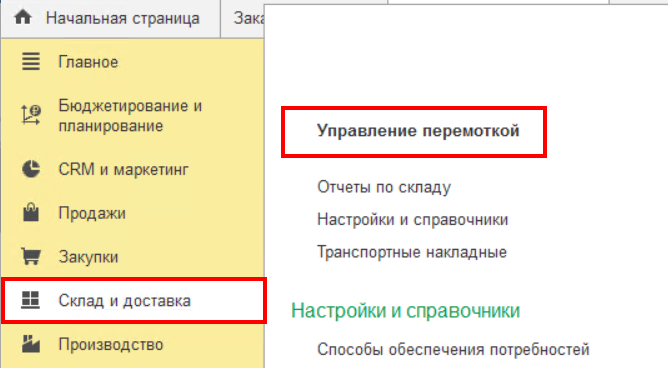The width and height of the screenshot is (668, 368).
Task: Open Способы обеспечения потребностей
Action: [x=453, y=350]
